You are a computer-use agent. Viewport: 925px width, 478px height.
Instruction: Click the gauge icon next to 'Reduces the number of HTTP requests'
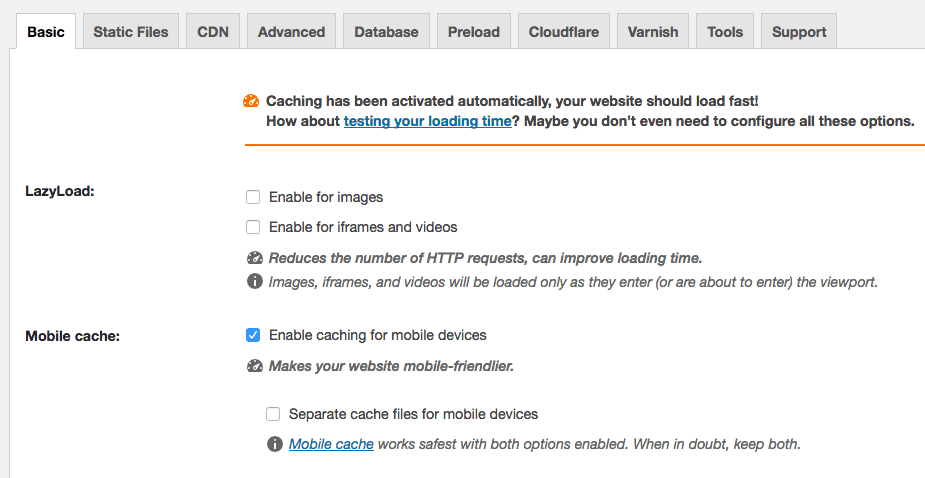(254, 257)
